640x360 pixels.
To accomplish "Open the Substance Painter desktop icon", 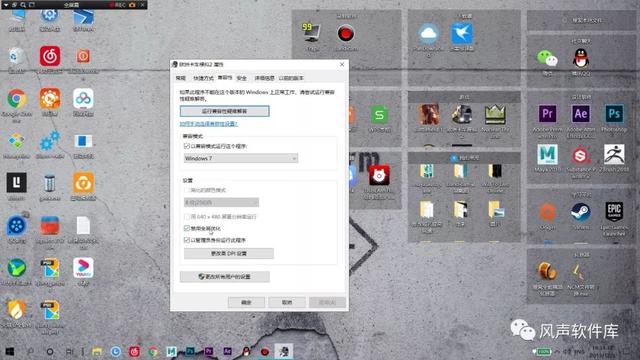I will tap(580, 155).
